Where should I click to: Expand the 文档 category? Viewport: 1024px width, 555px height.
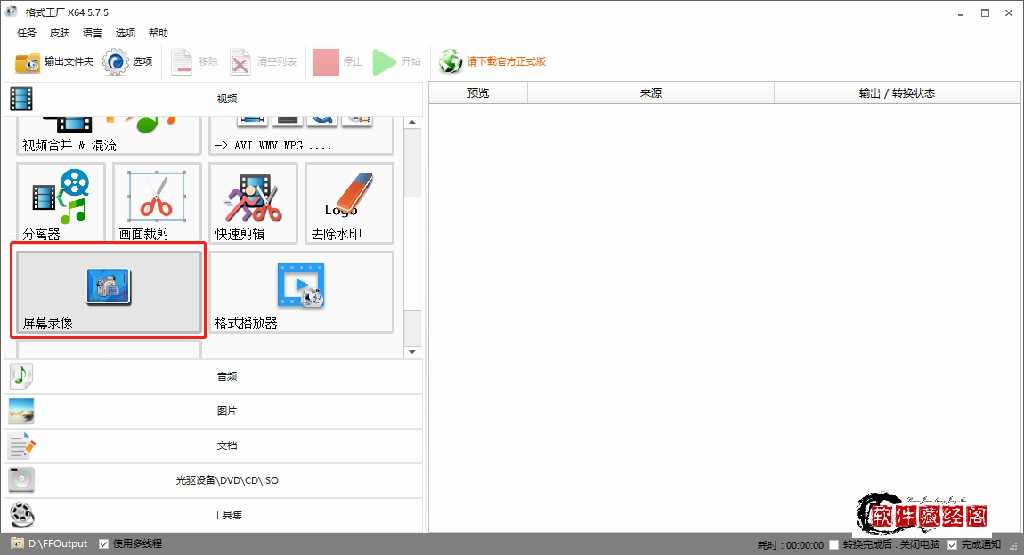pyautogui.click(x=213, y=446)
